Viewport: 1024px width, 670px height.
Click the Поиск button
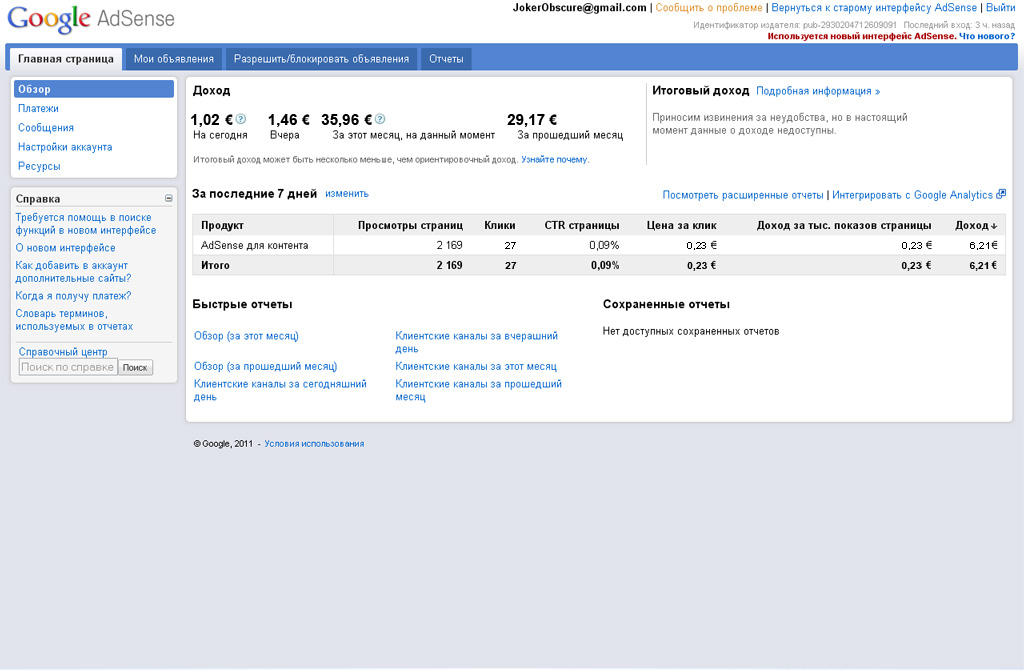(135, 368)
